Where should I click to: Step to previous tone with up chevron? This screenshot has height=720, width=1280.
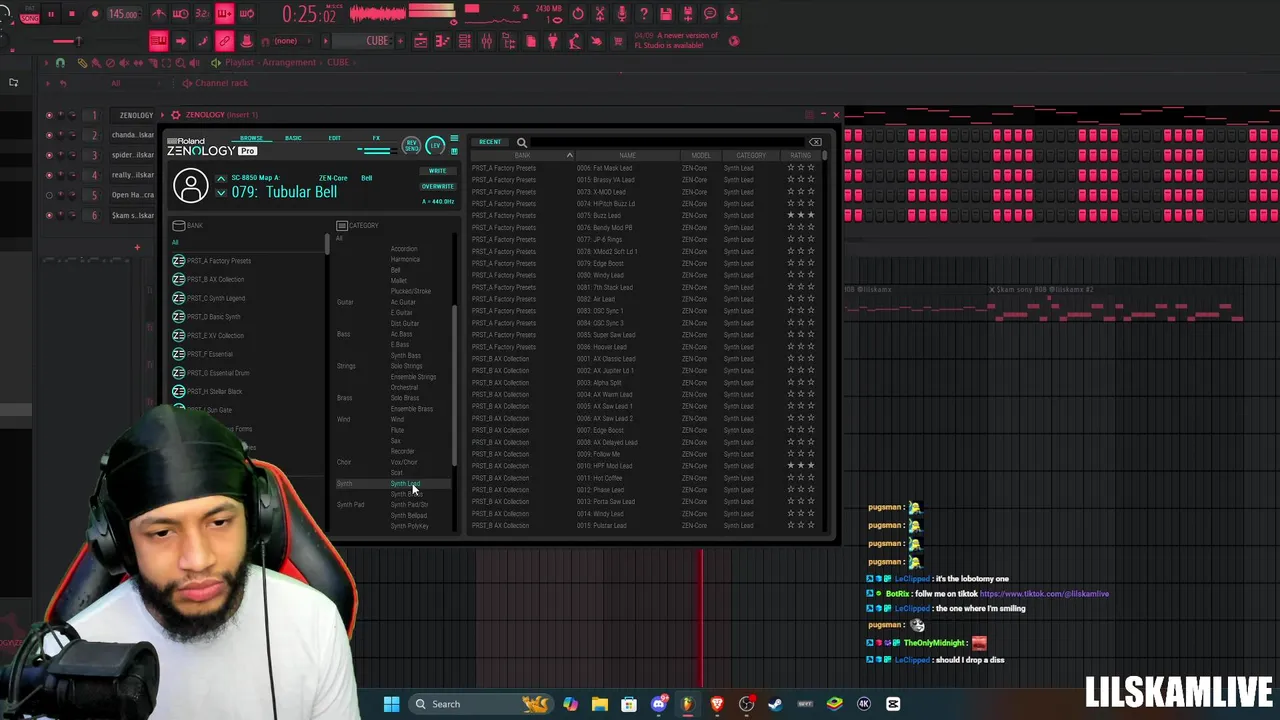click(221, 178)
